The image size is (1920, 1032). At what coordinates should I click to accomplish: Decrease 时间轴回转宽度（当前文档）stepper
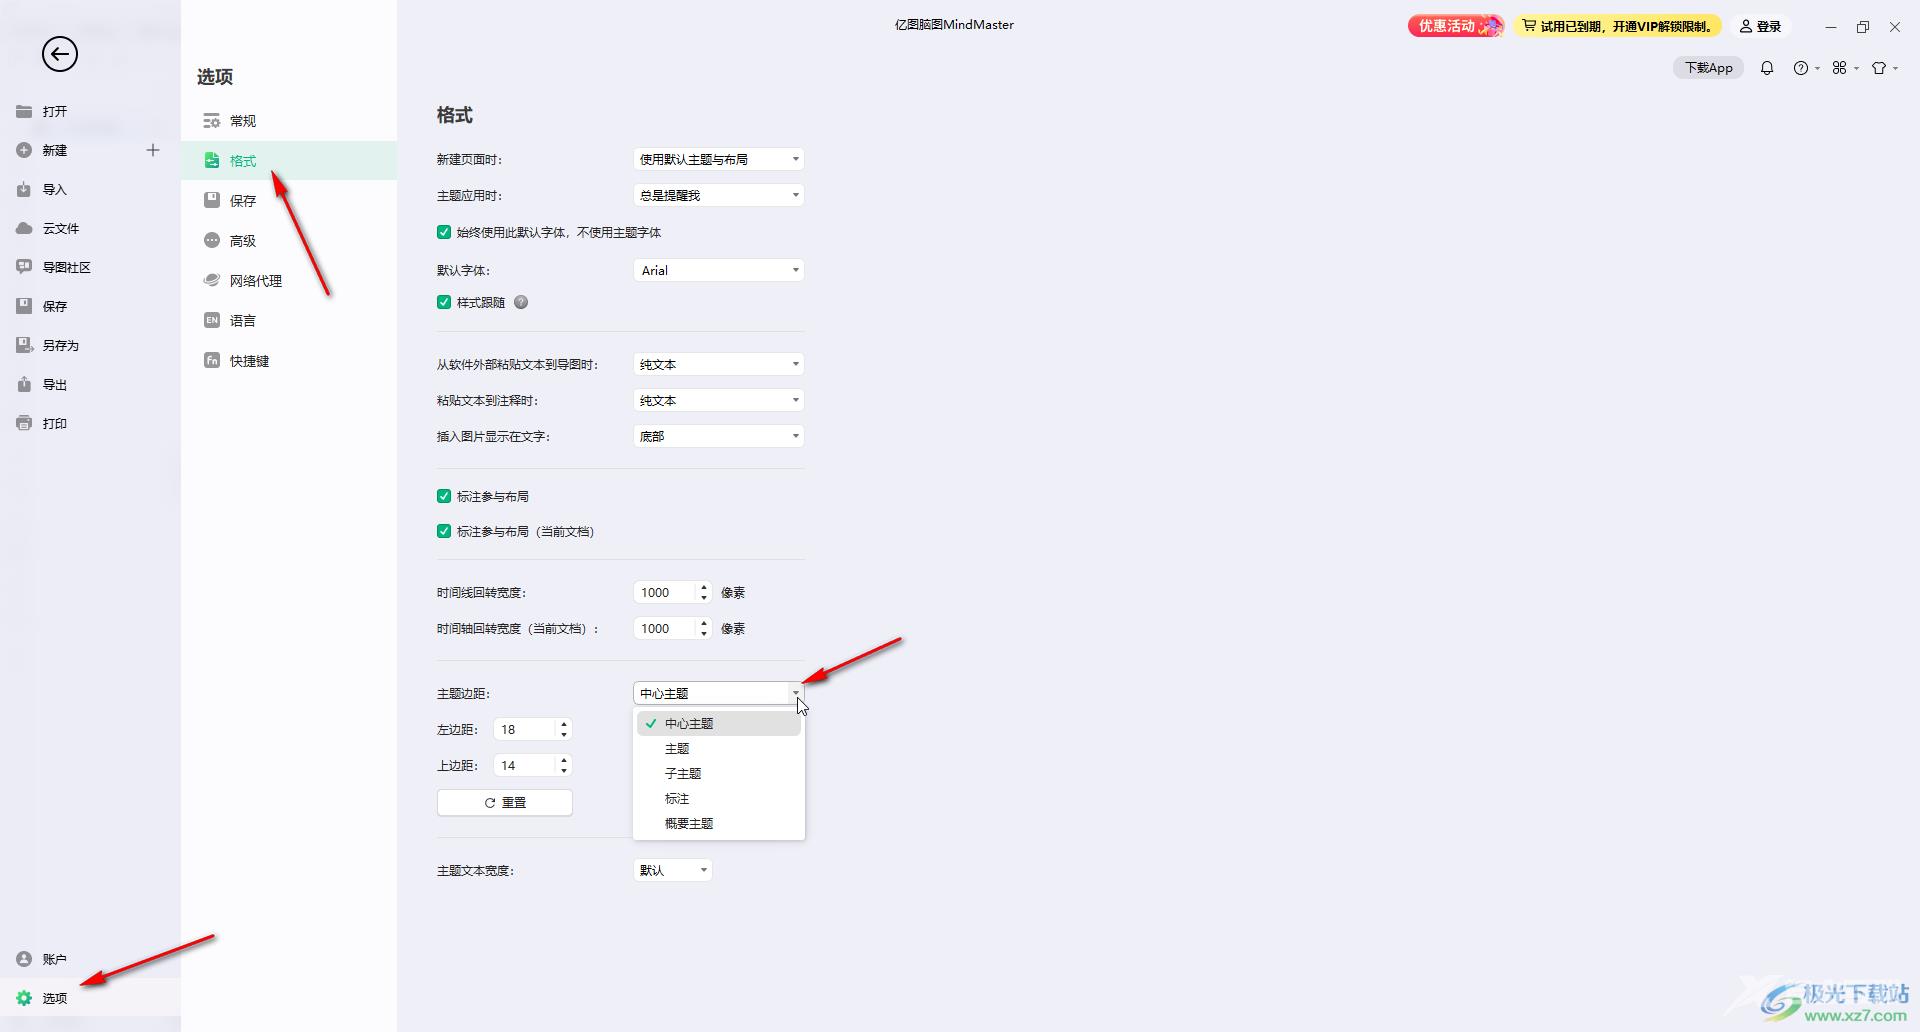[x=704, y=634]
